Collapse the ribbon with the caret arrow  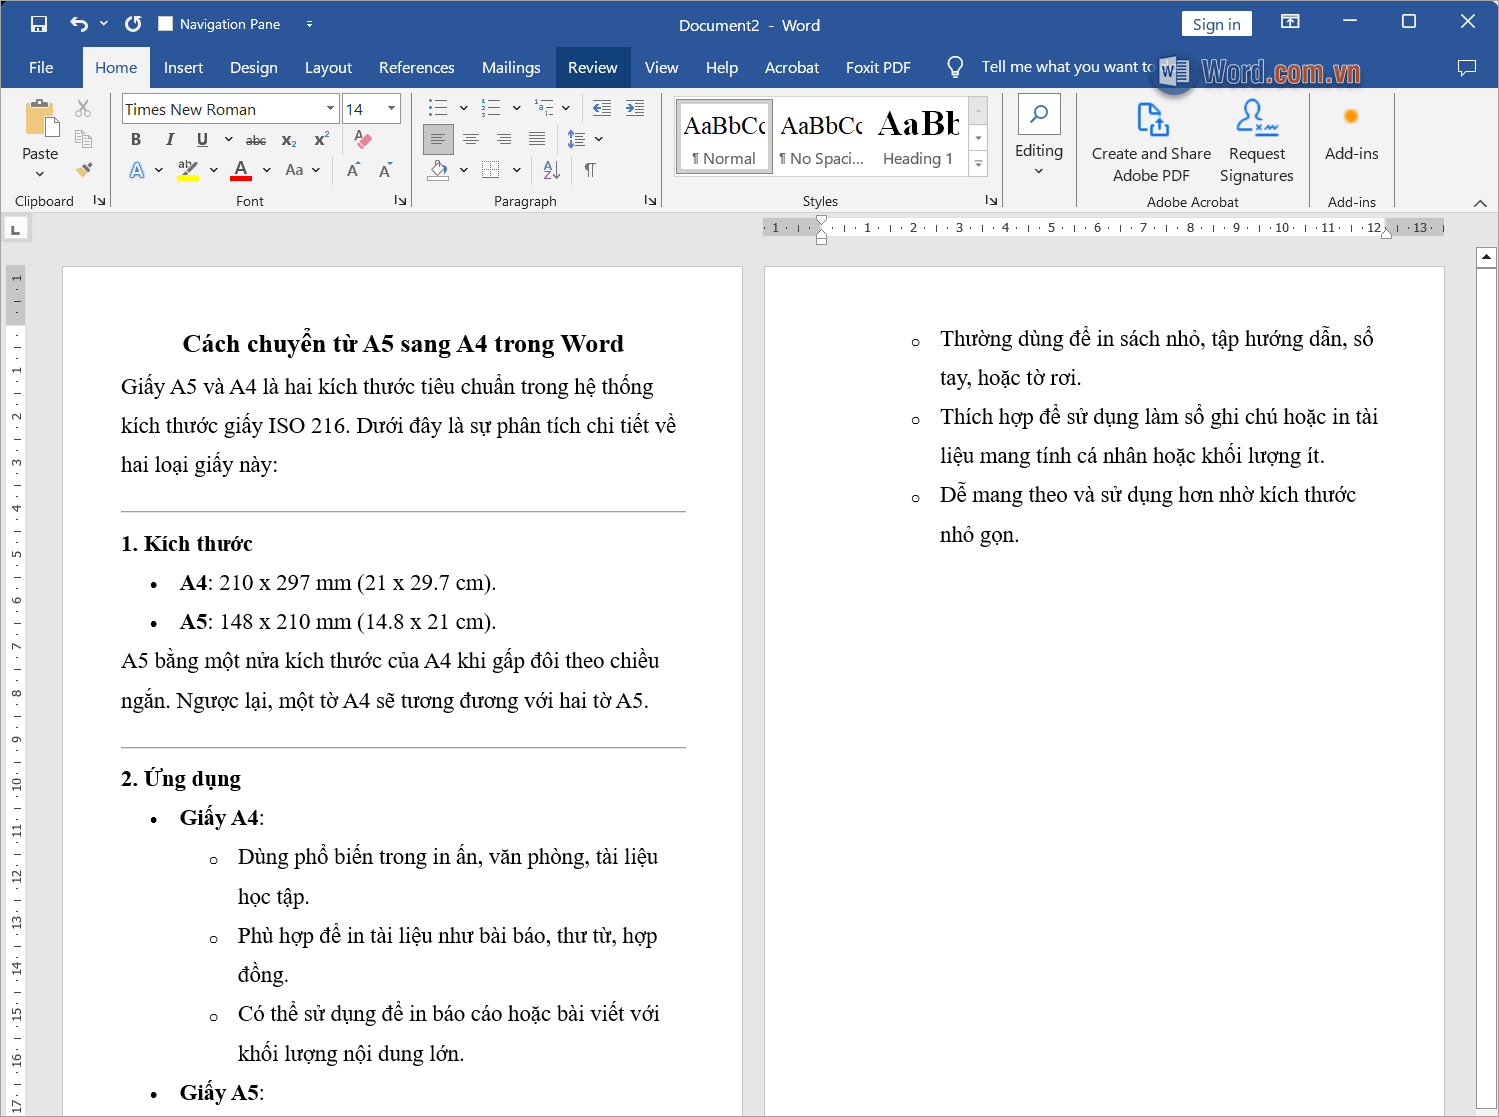coord(1480,203)
